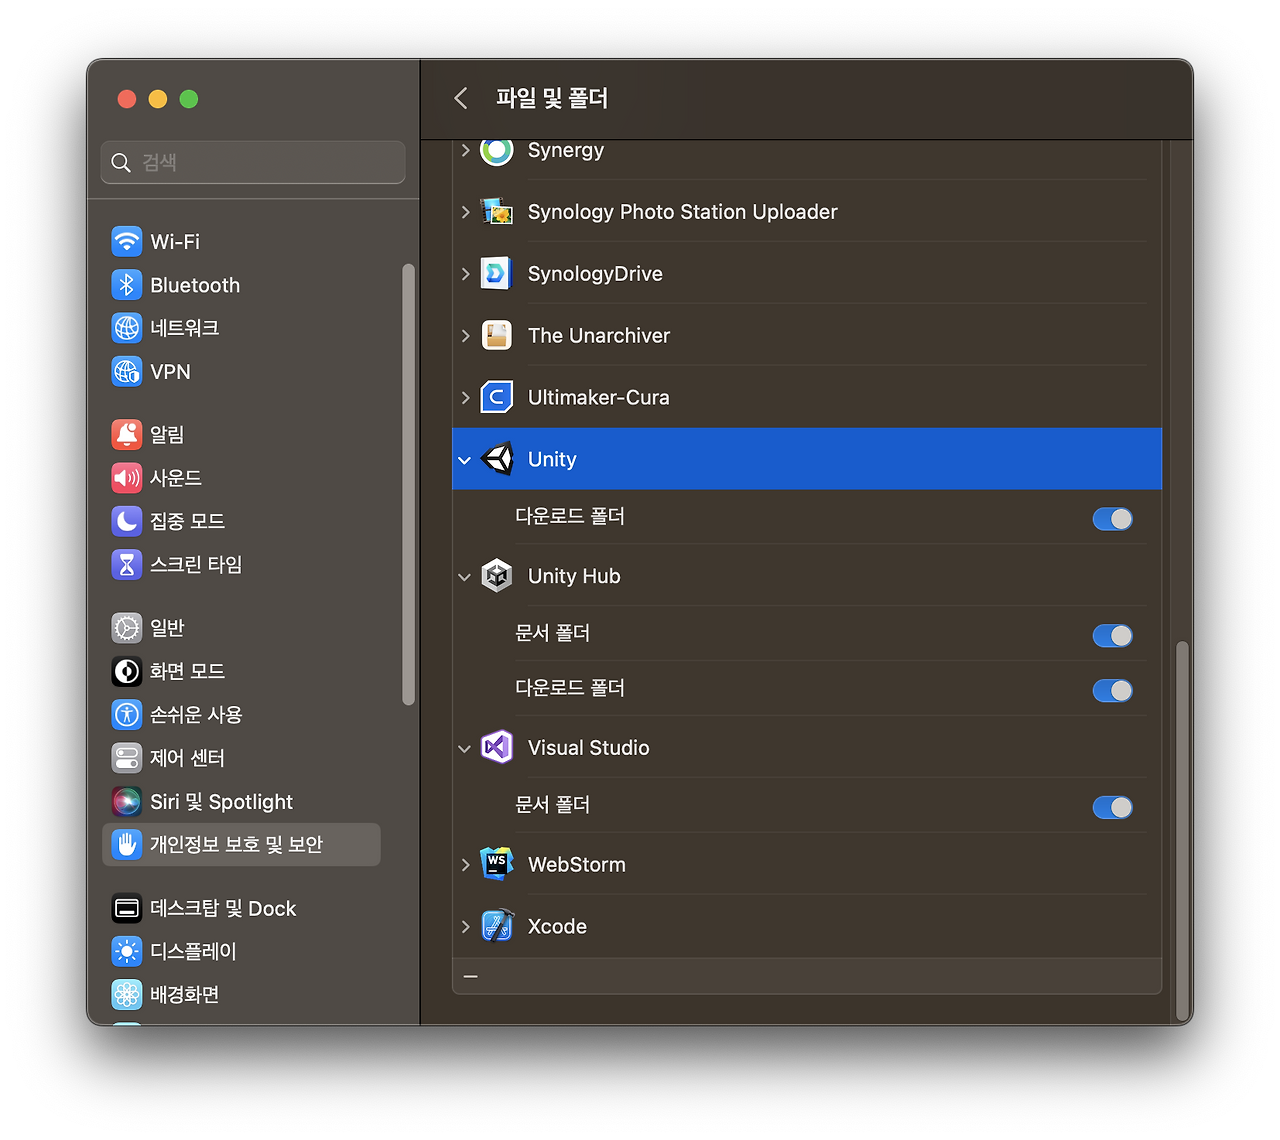
Task: Click the minus remove button below list
Action: [471, 976]
